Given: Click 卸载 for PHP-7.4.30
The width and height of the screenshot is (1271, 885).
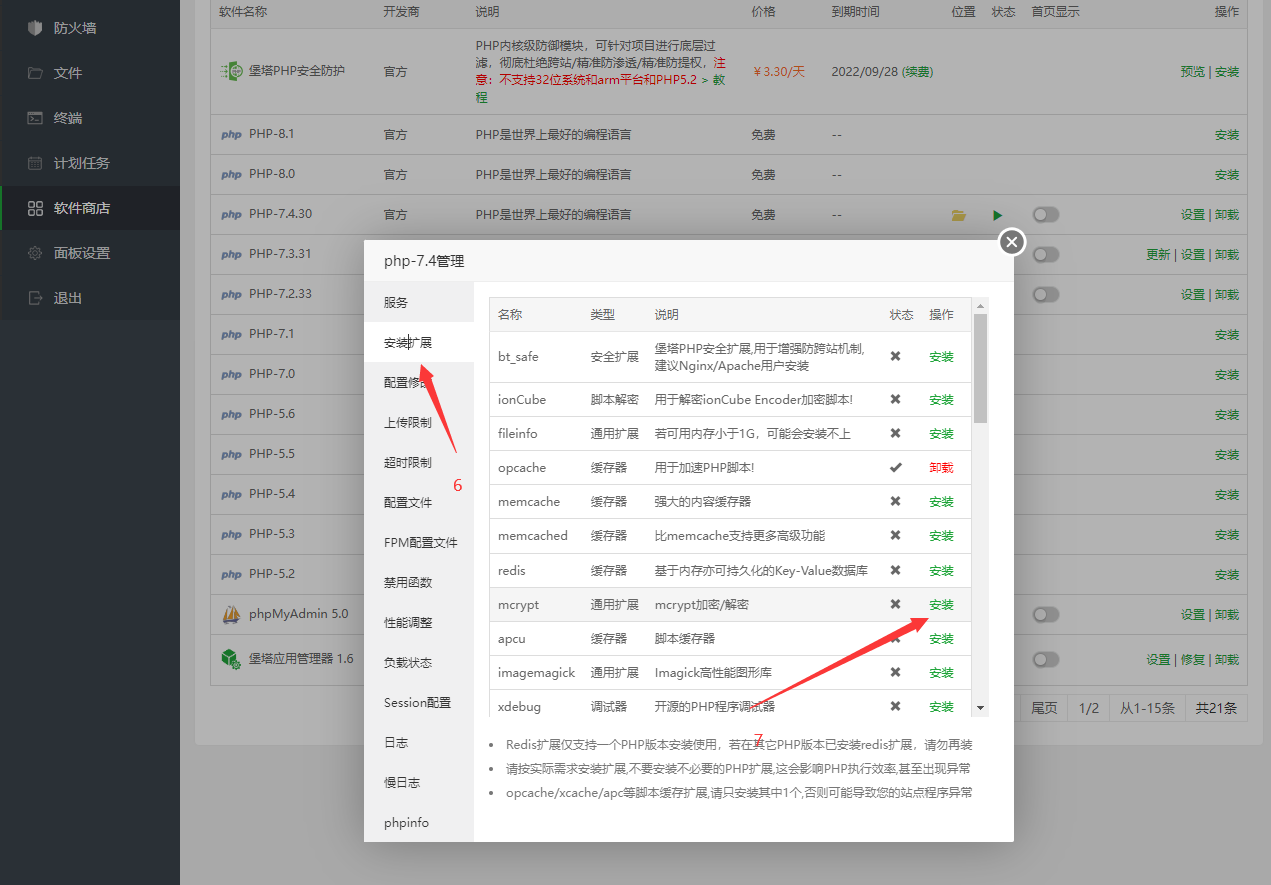Looking at the screenshot, I should tap(1227, 215).
